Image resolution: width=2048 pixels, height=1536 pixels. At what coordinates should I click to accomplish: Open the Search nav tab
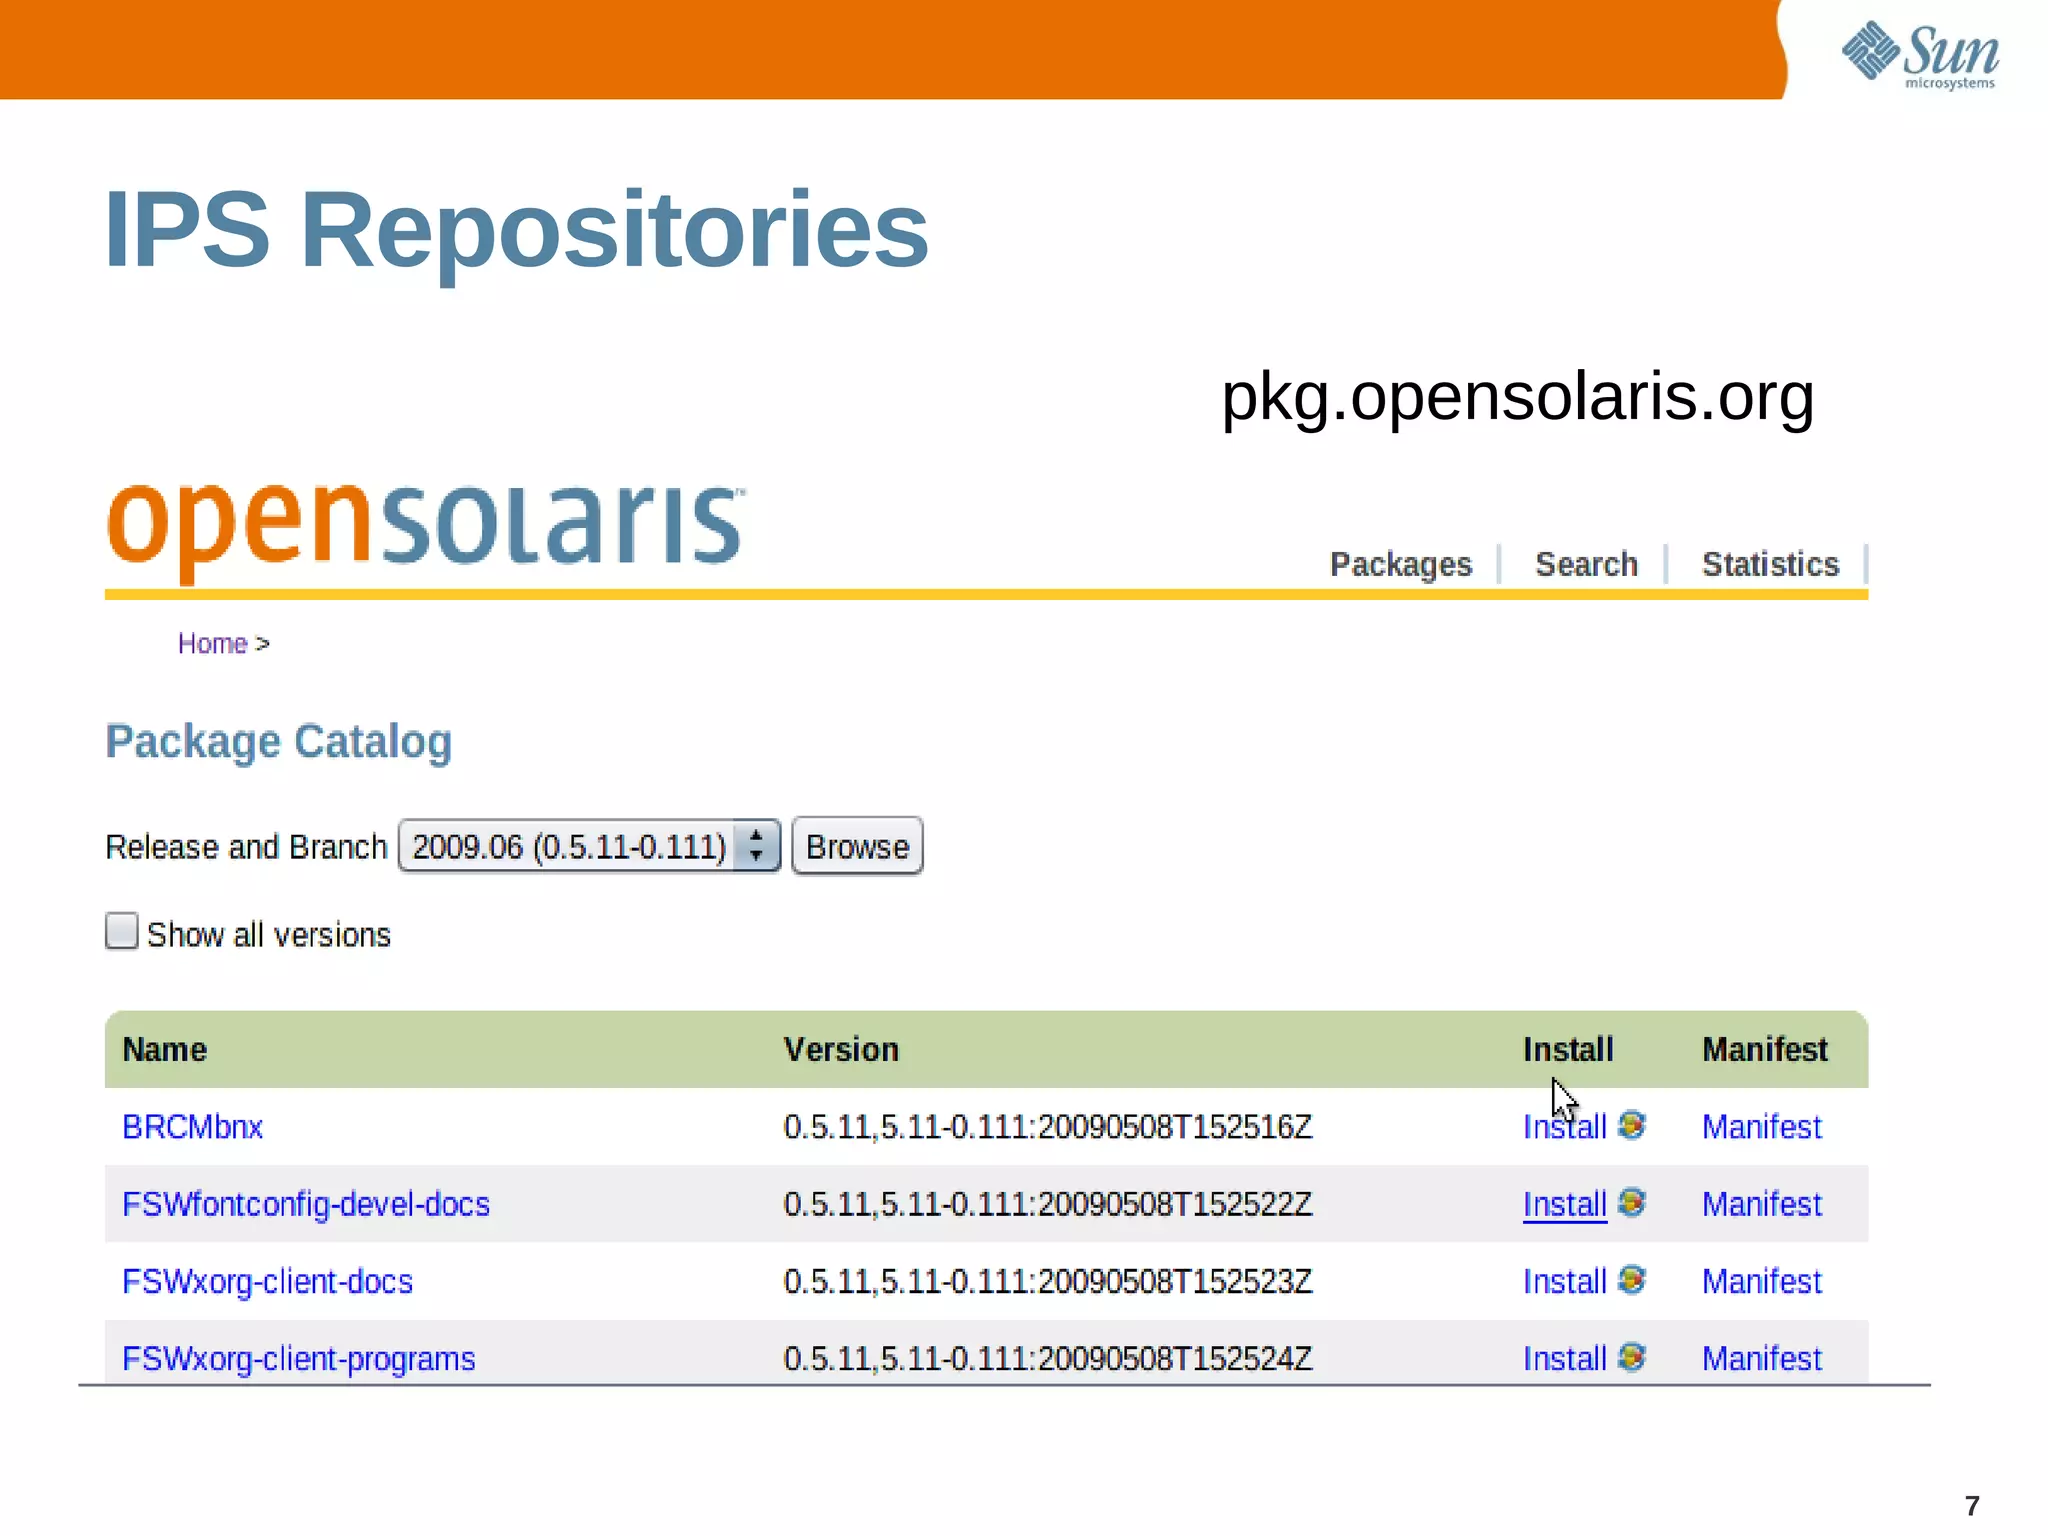1587,564
